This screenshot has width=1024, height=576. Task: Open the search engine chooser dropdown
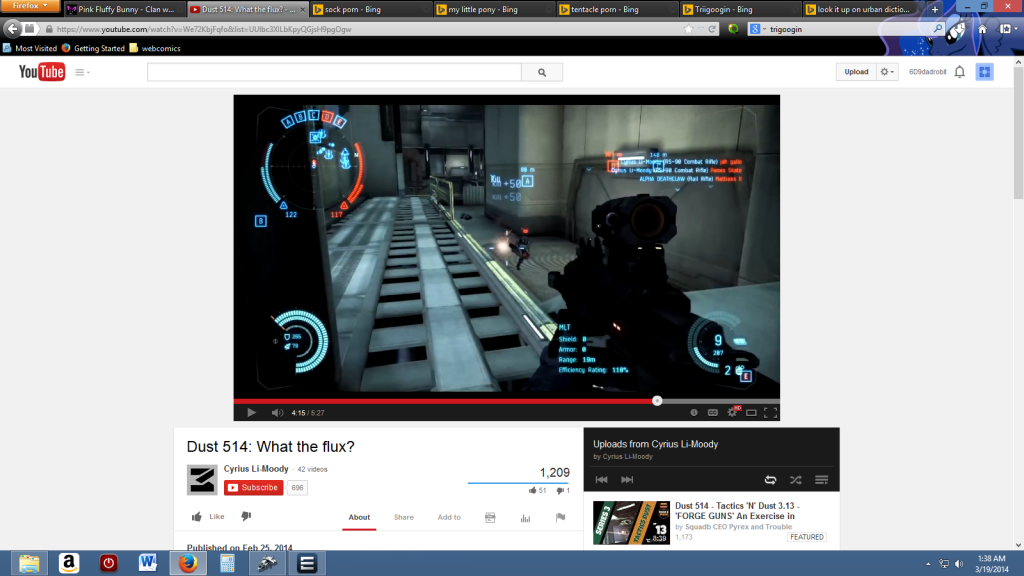[758, 29]
